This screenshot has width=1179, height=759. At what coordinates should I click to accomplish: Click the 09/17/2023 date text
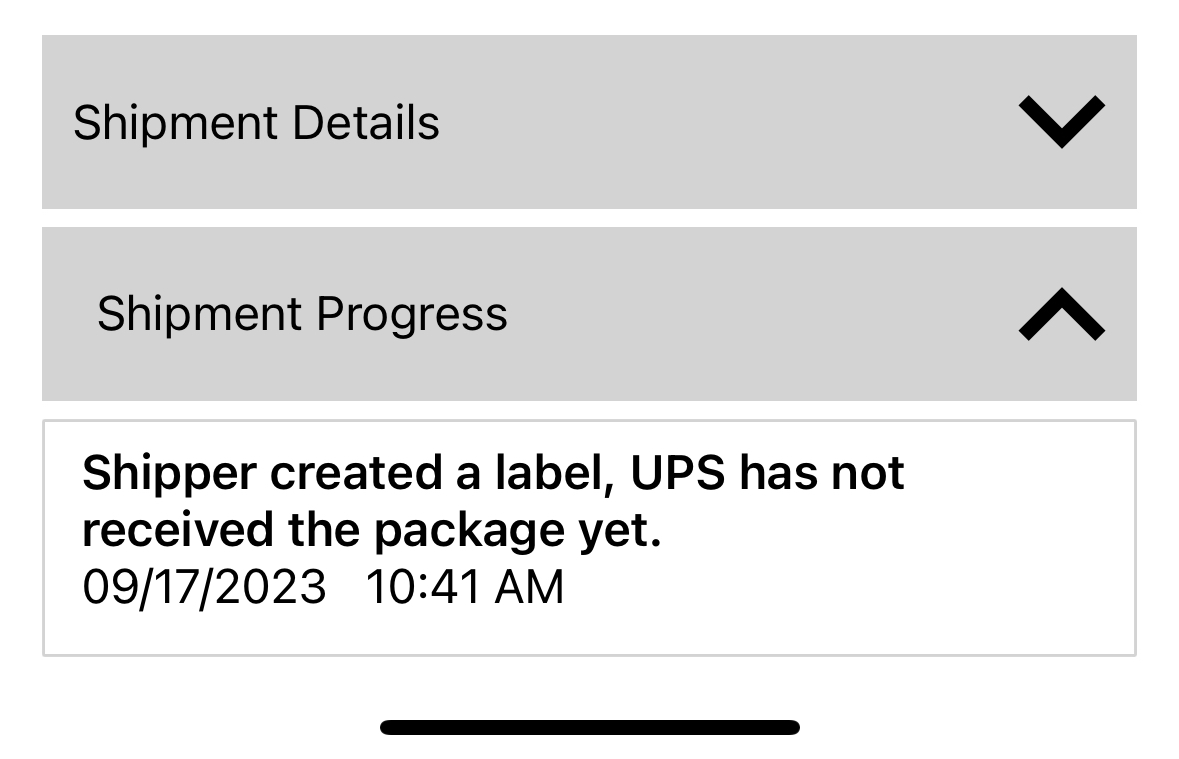pos(204,586)
